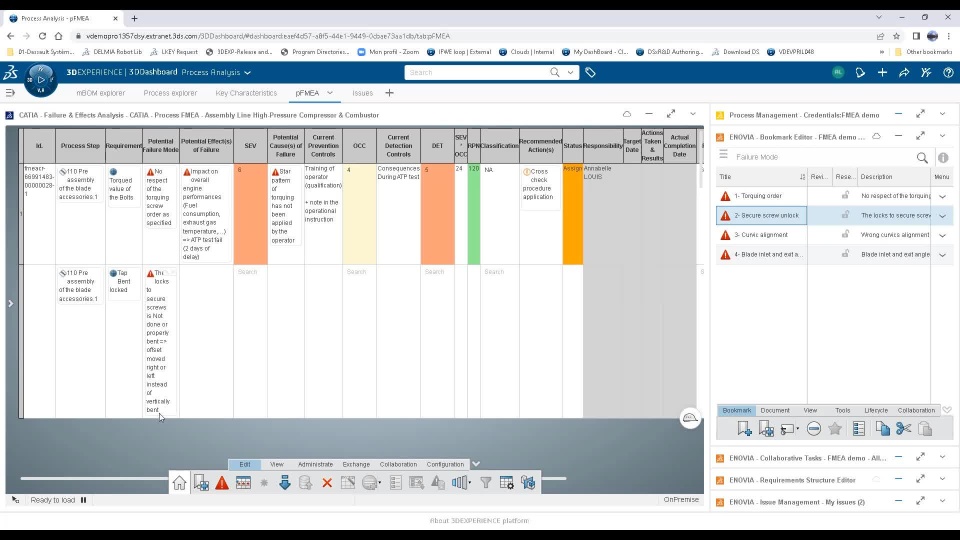Expand Issue Management widget menu chevron
This screenshot has height=540, width=960.
942,501
